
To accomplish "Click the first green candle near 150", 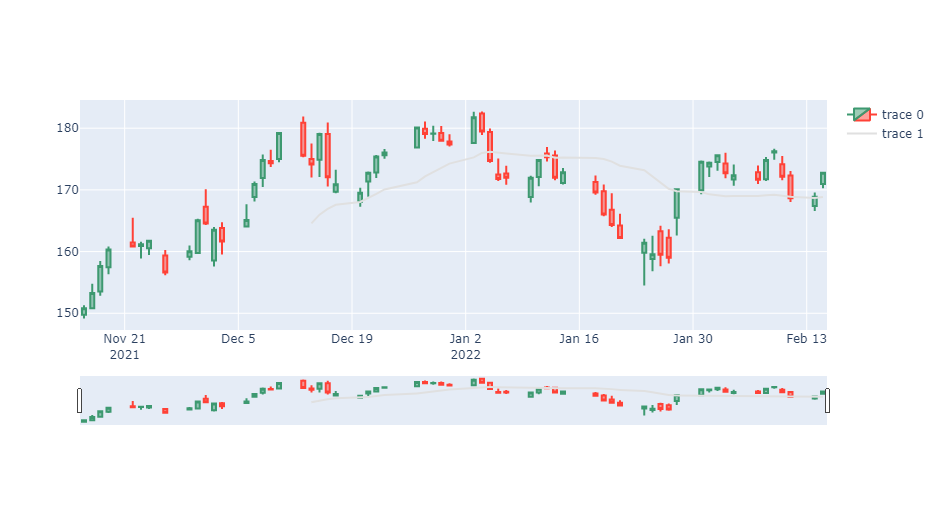I will click(x=84, y=312).
